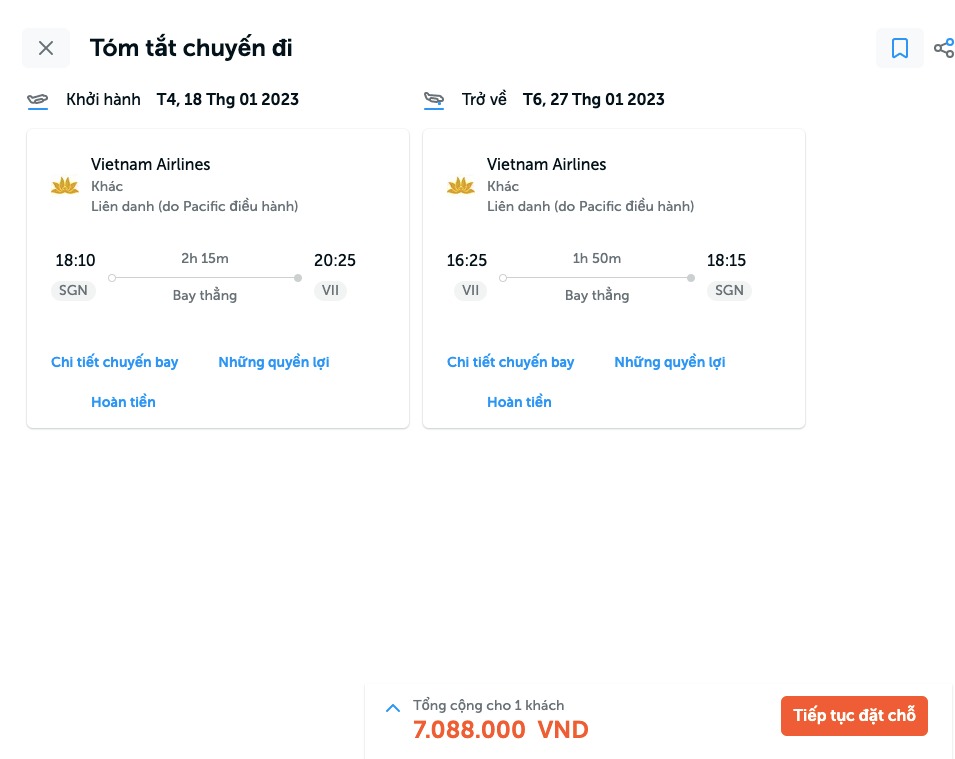View departure flight's Những quyền lợi
This screenshot has width=955, height=759.
click(274, 362)
